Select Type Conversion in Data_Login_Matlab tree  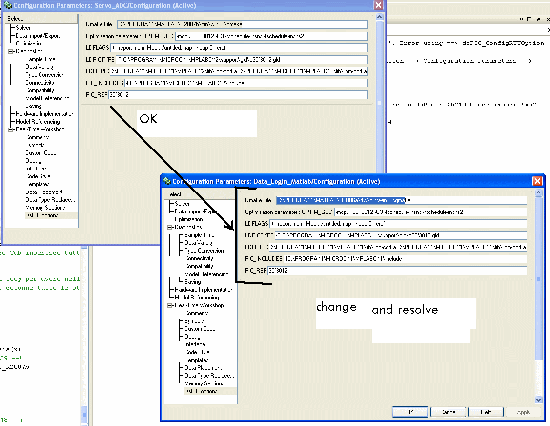point(204,251)
